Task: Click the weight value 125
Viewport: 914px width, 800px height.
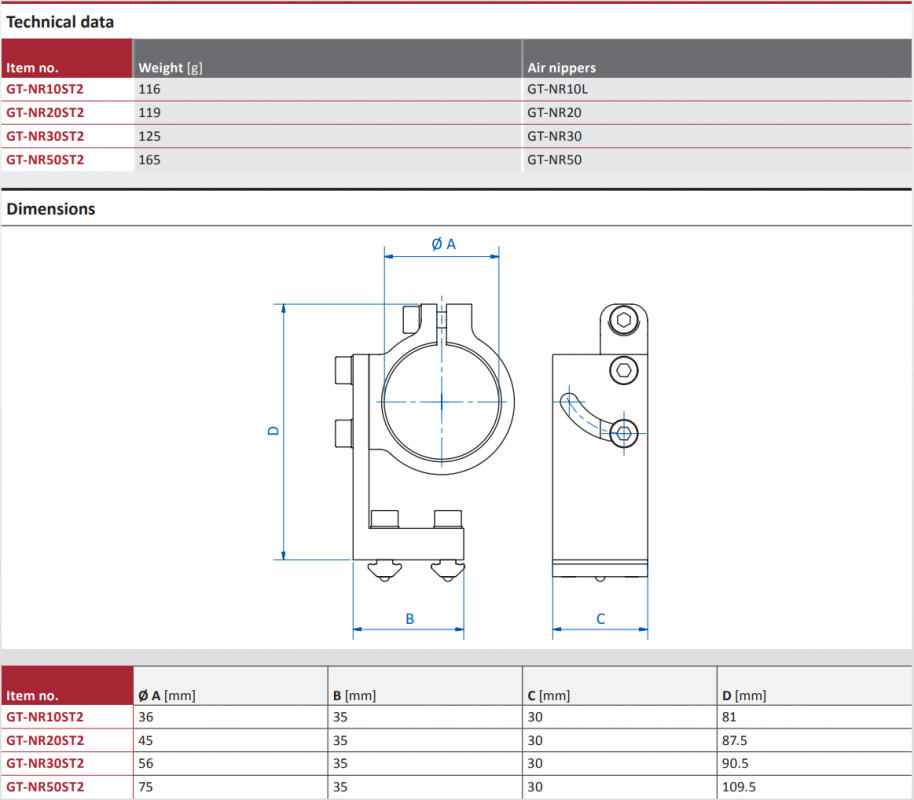Action: click(149, 136)
